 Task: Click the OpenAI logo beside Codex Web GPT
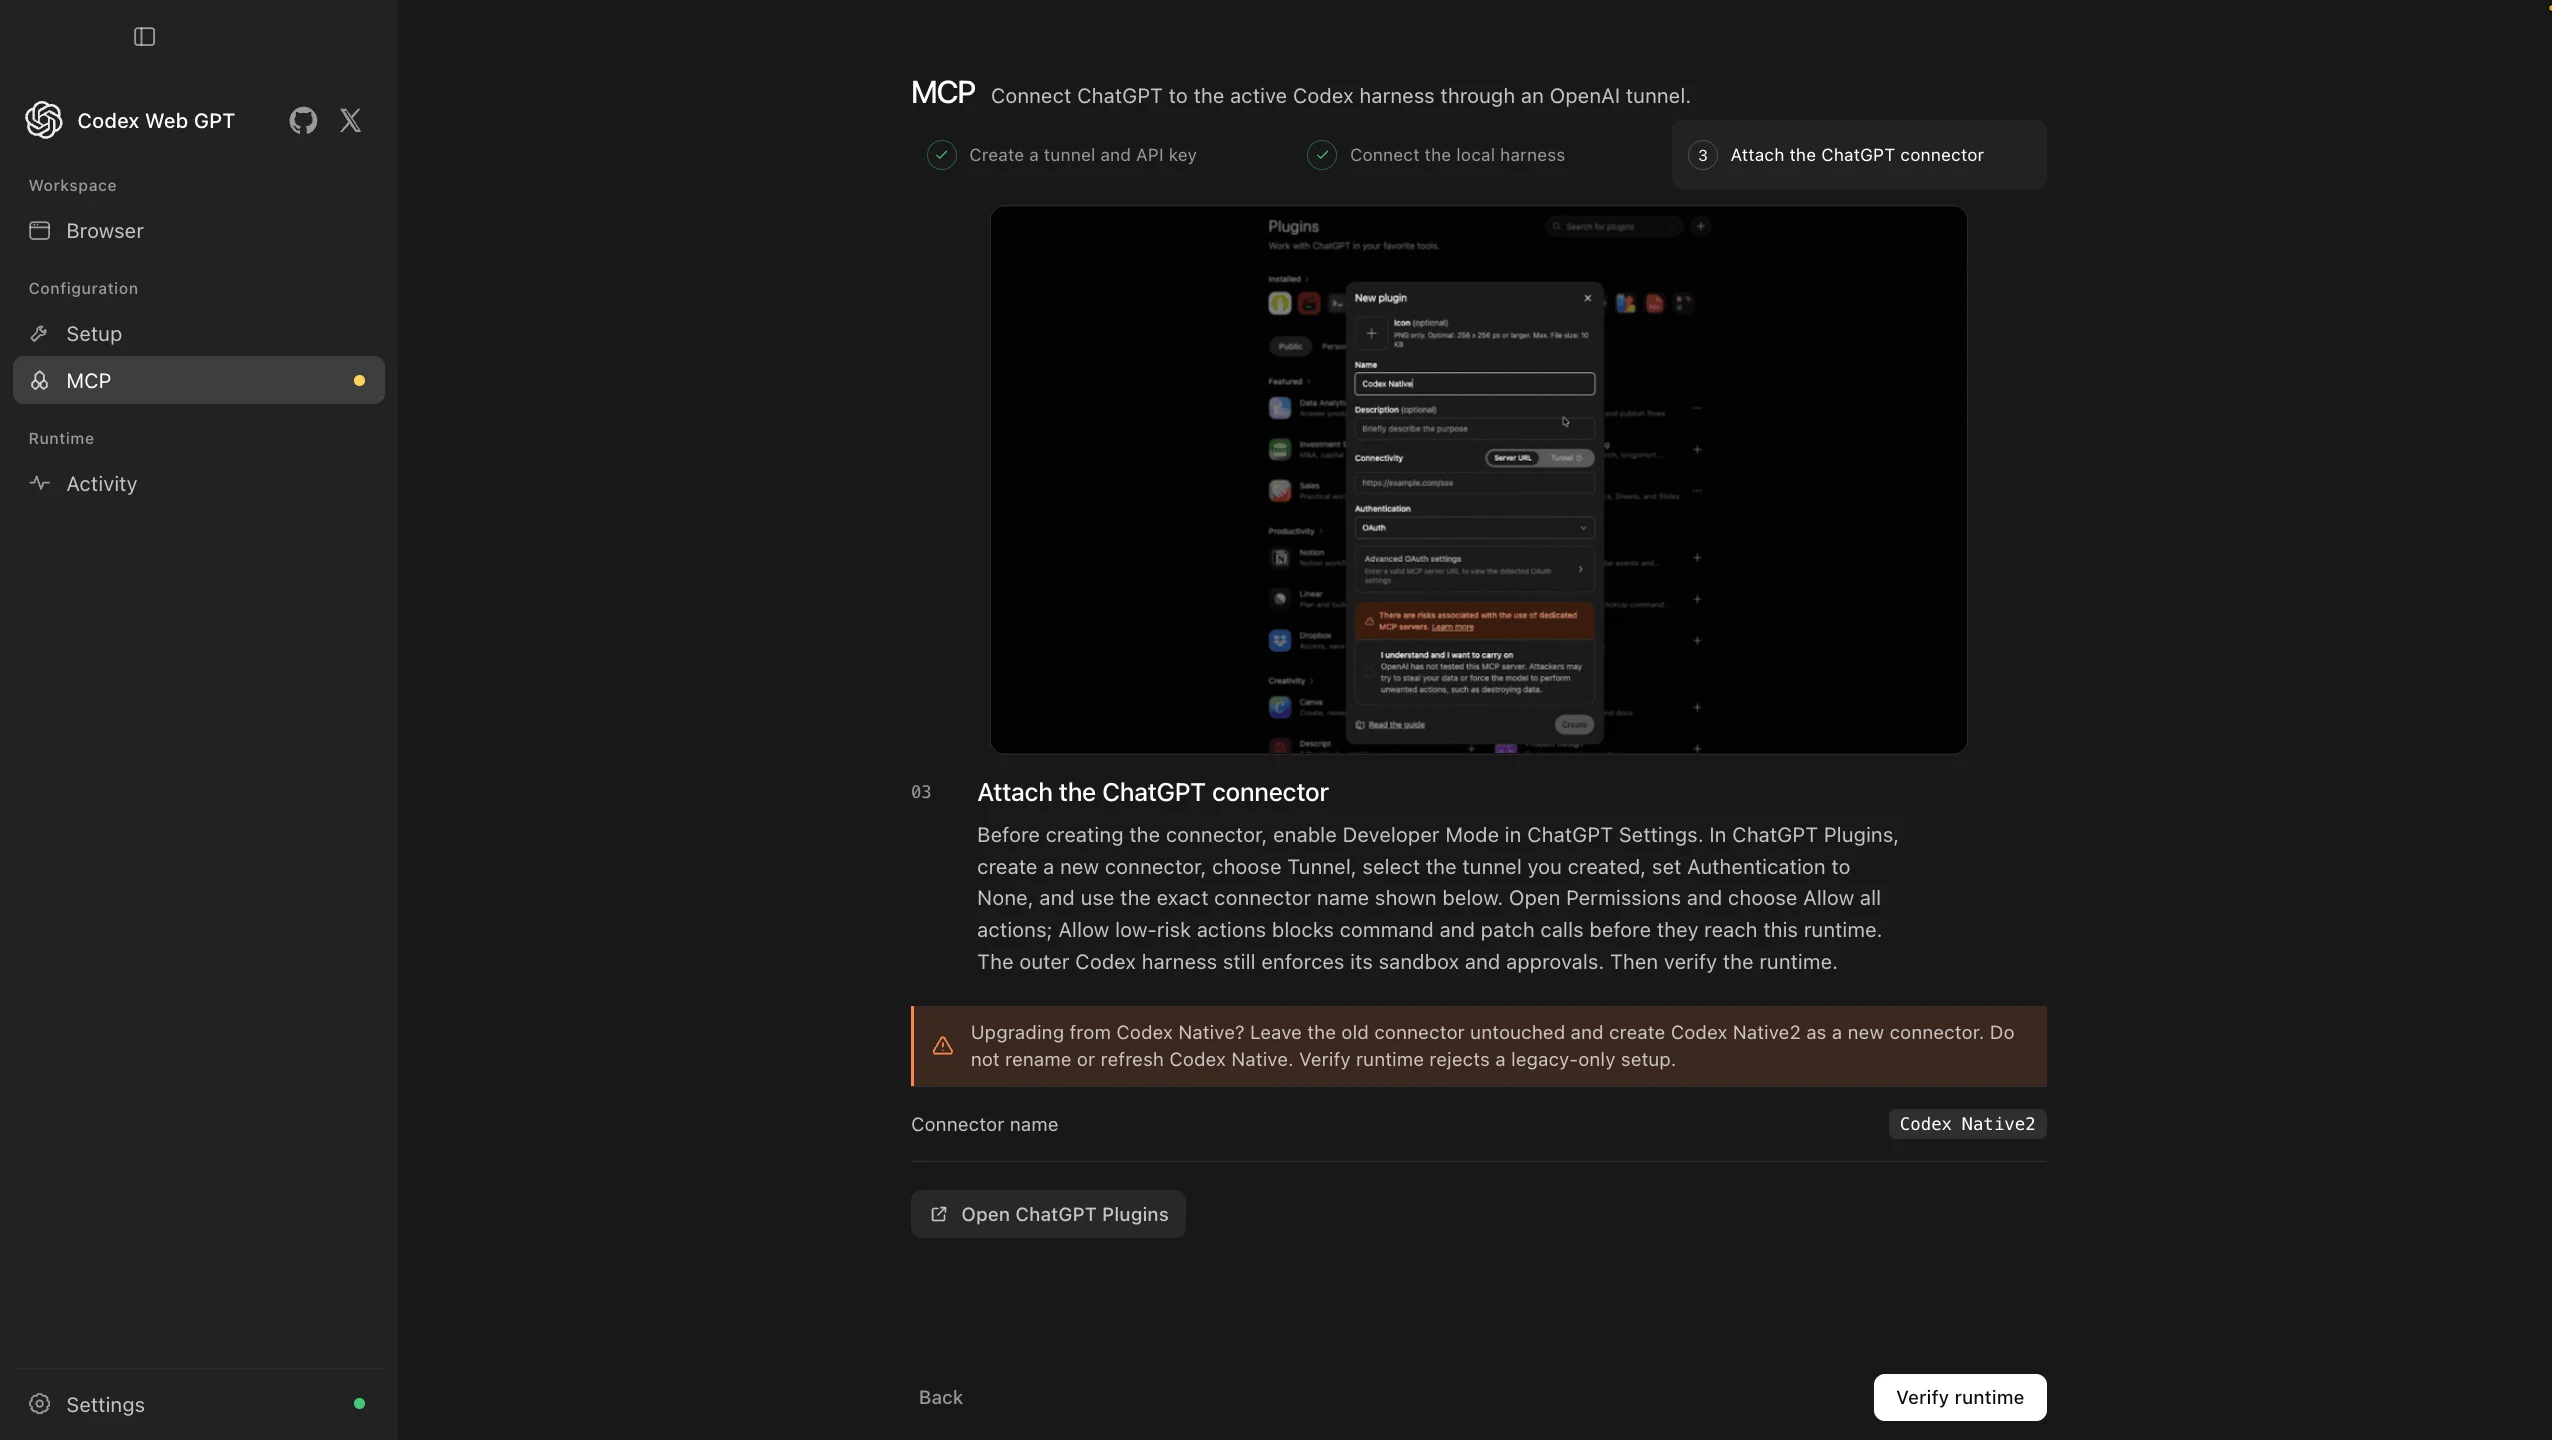[x=44, y=120]
